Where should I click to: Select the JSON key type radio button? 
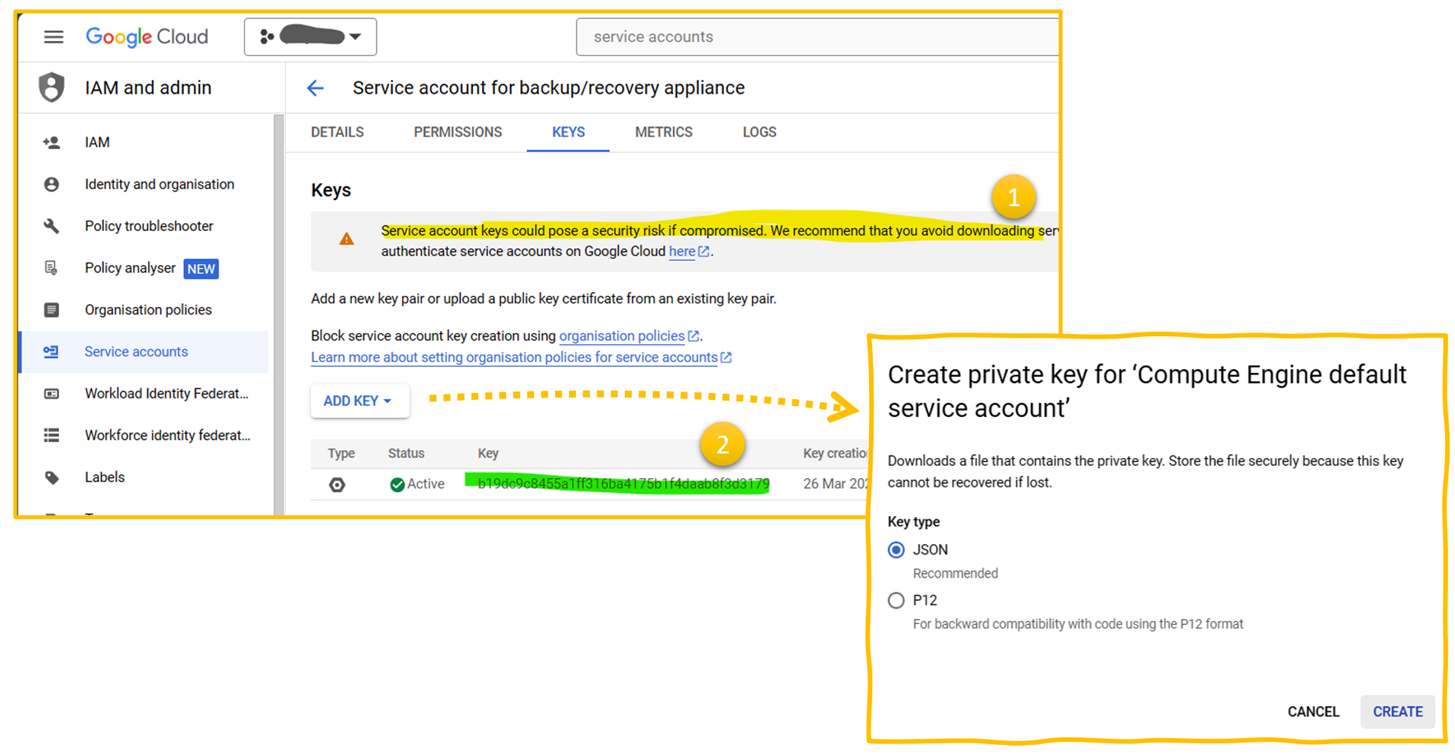[896, 549]
